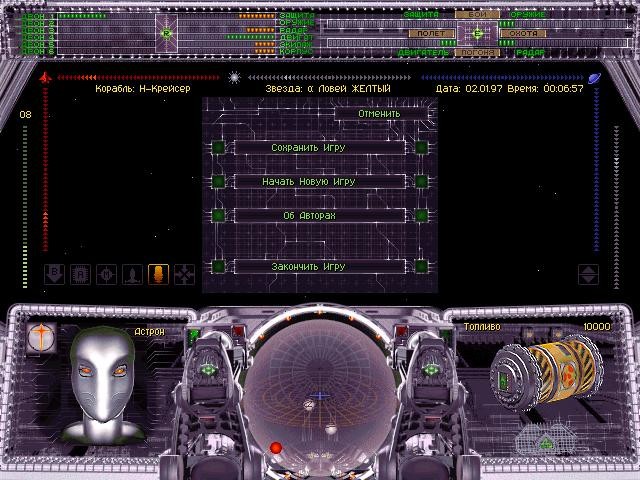
Task: Click the gray vertical arrow bar at far right
Action: (x=616, y=207)
